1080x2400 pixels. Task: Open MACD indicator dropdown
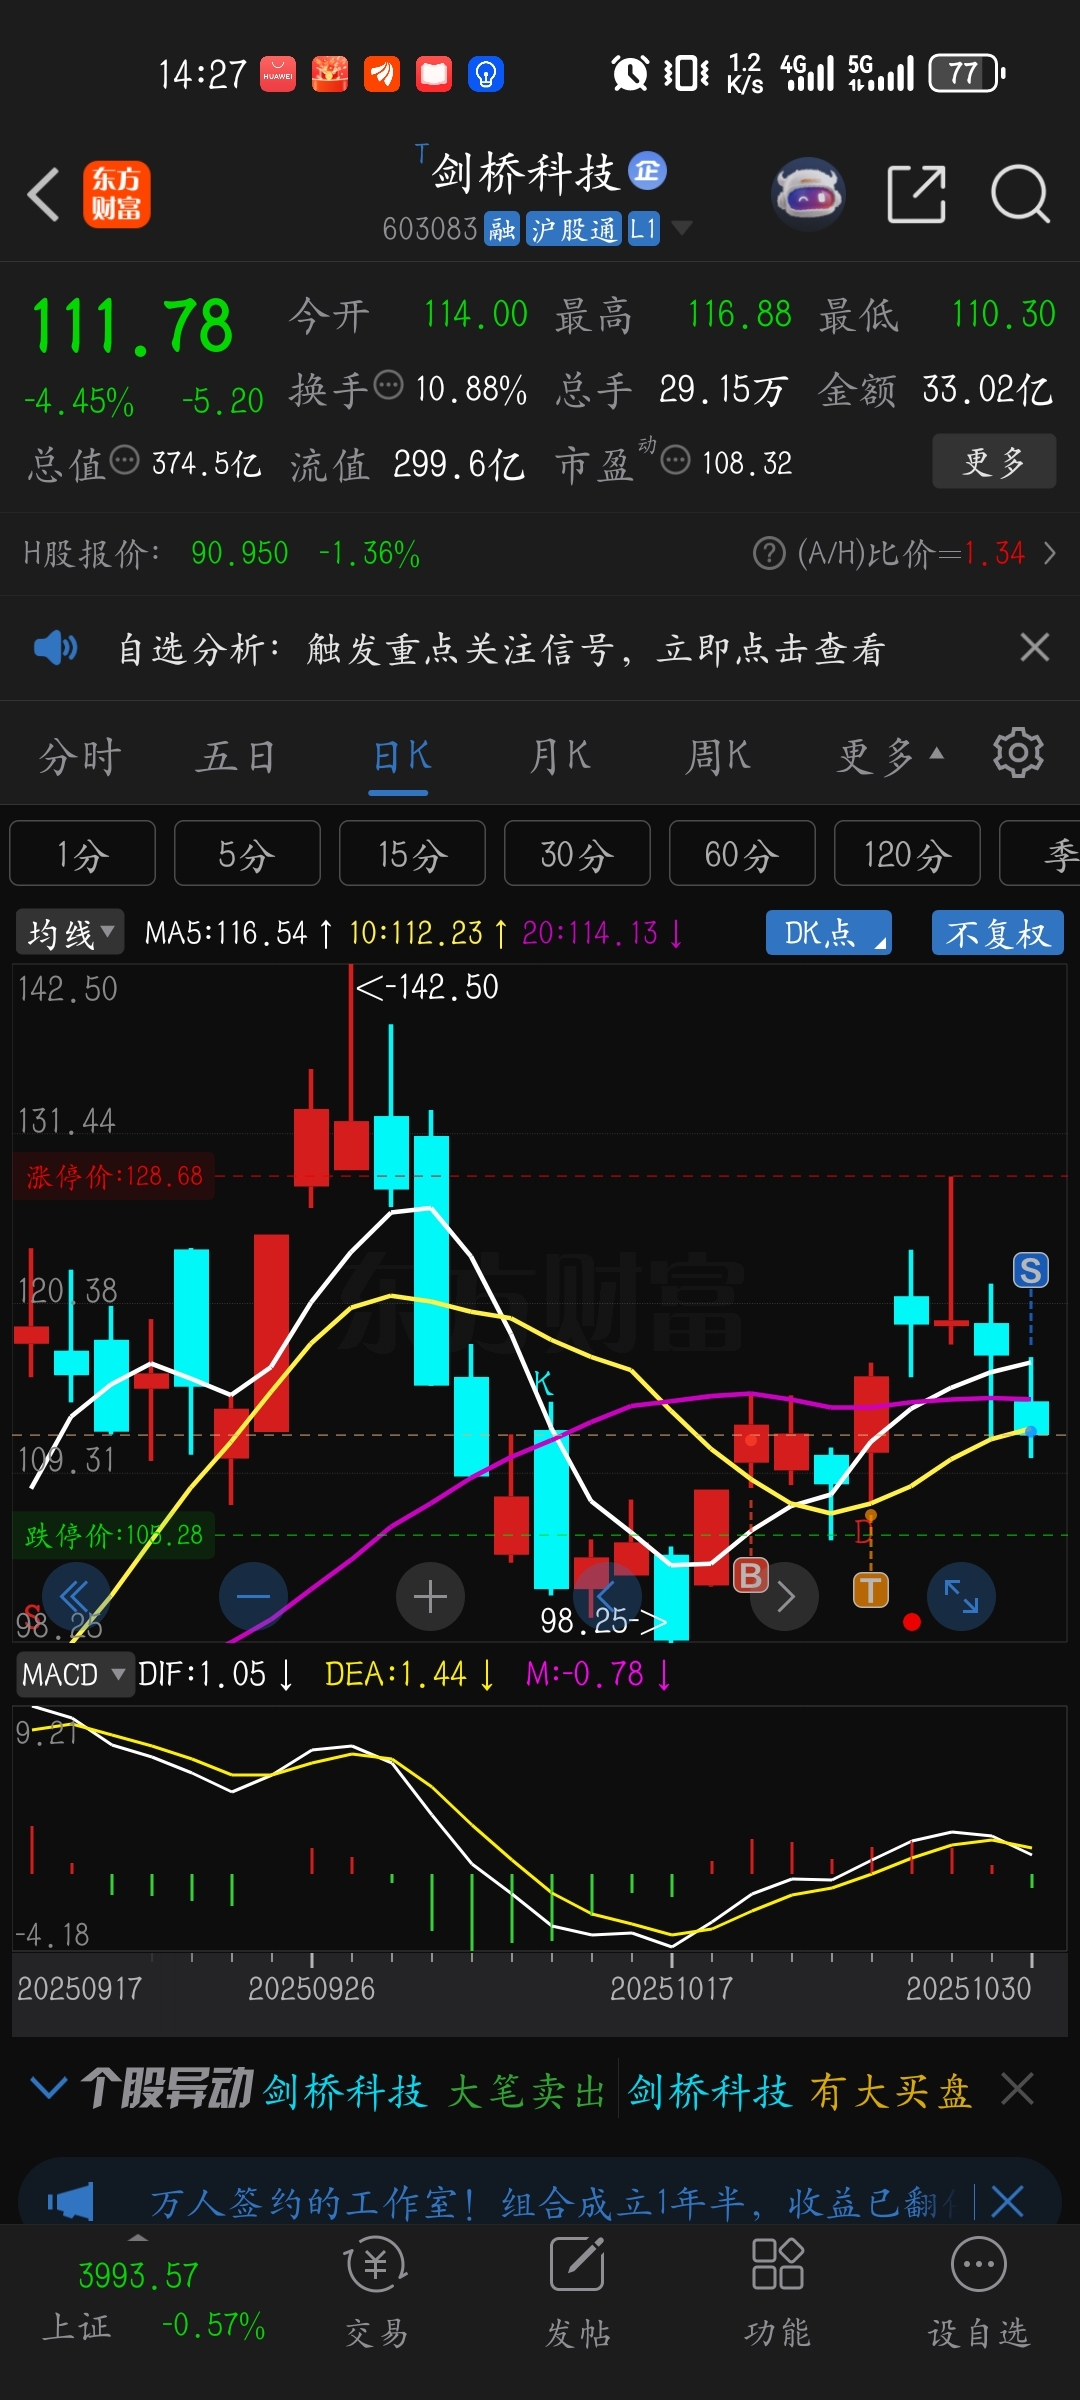[x=75, y=1673]
